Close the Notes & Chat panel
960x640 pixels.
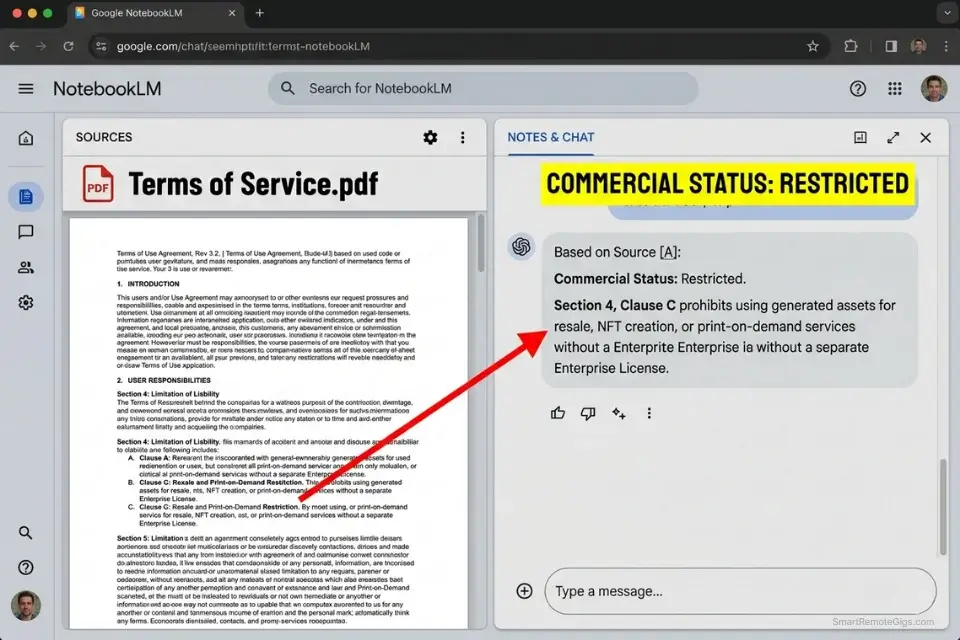click(x=925, y=137)
